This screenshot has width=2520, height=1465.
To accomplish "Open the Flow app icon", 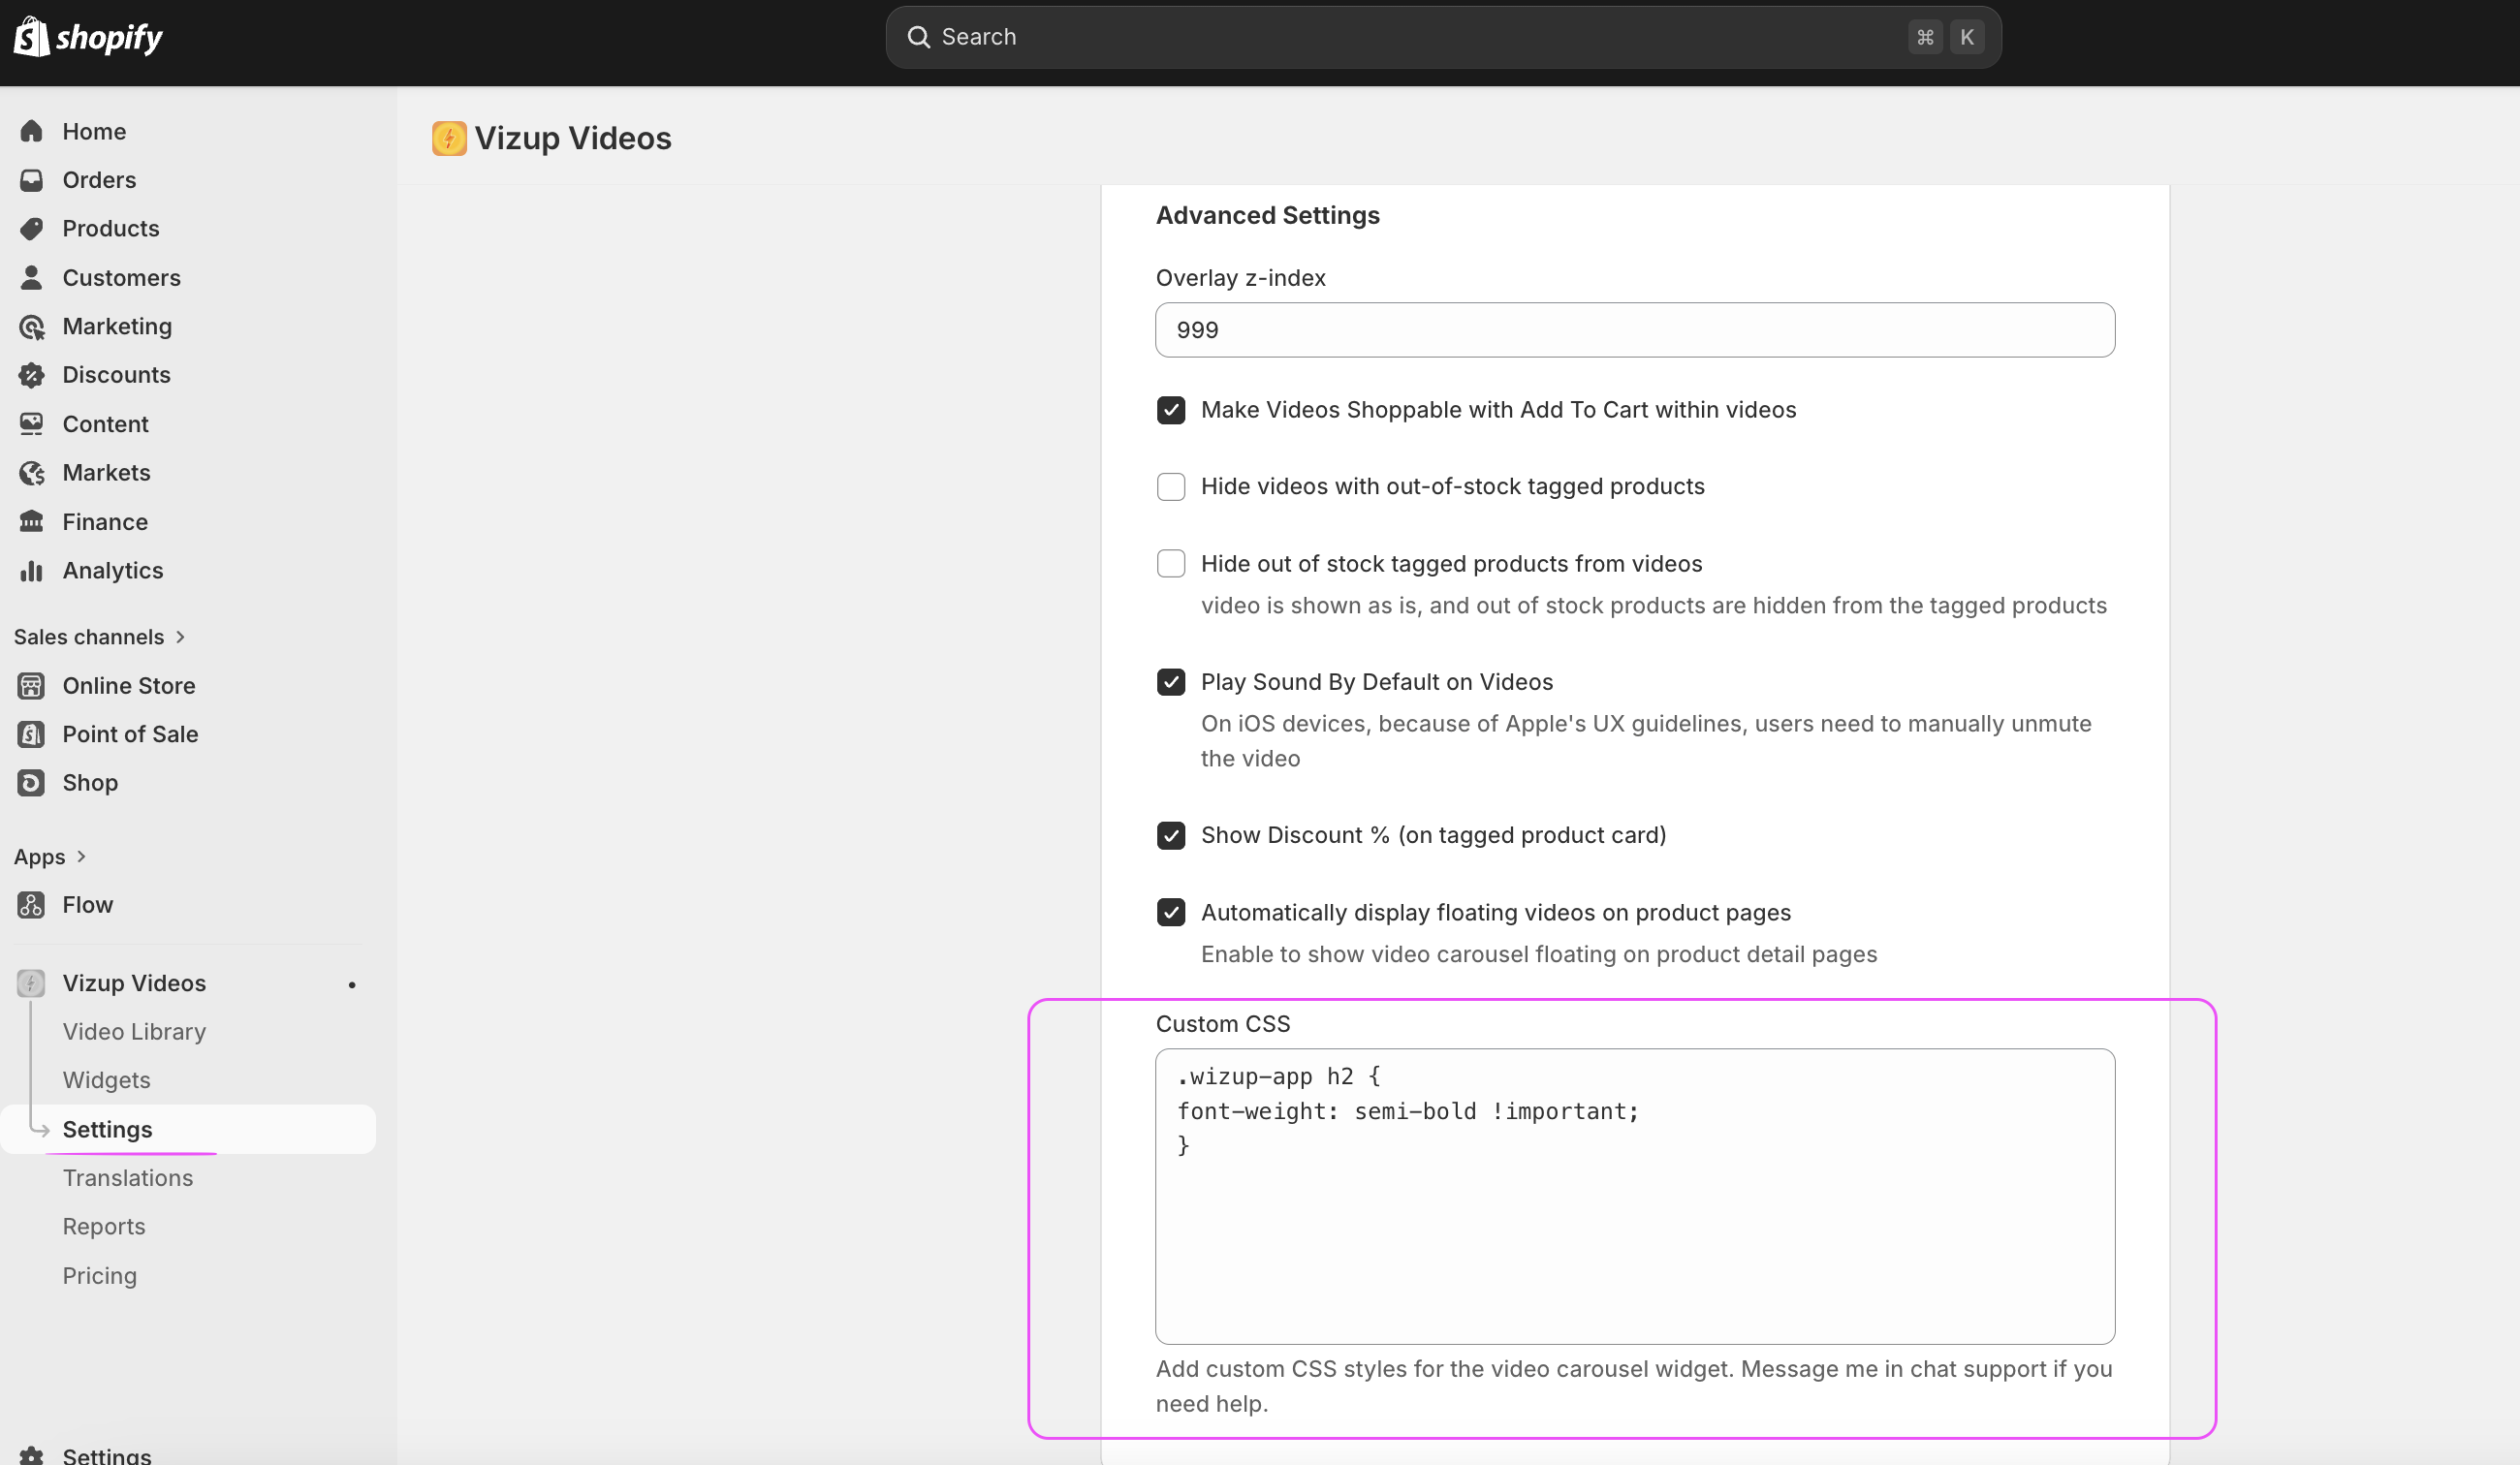I will pos(31,904).
